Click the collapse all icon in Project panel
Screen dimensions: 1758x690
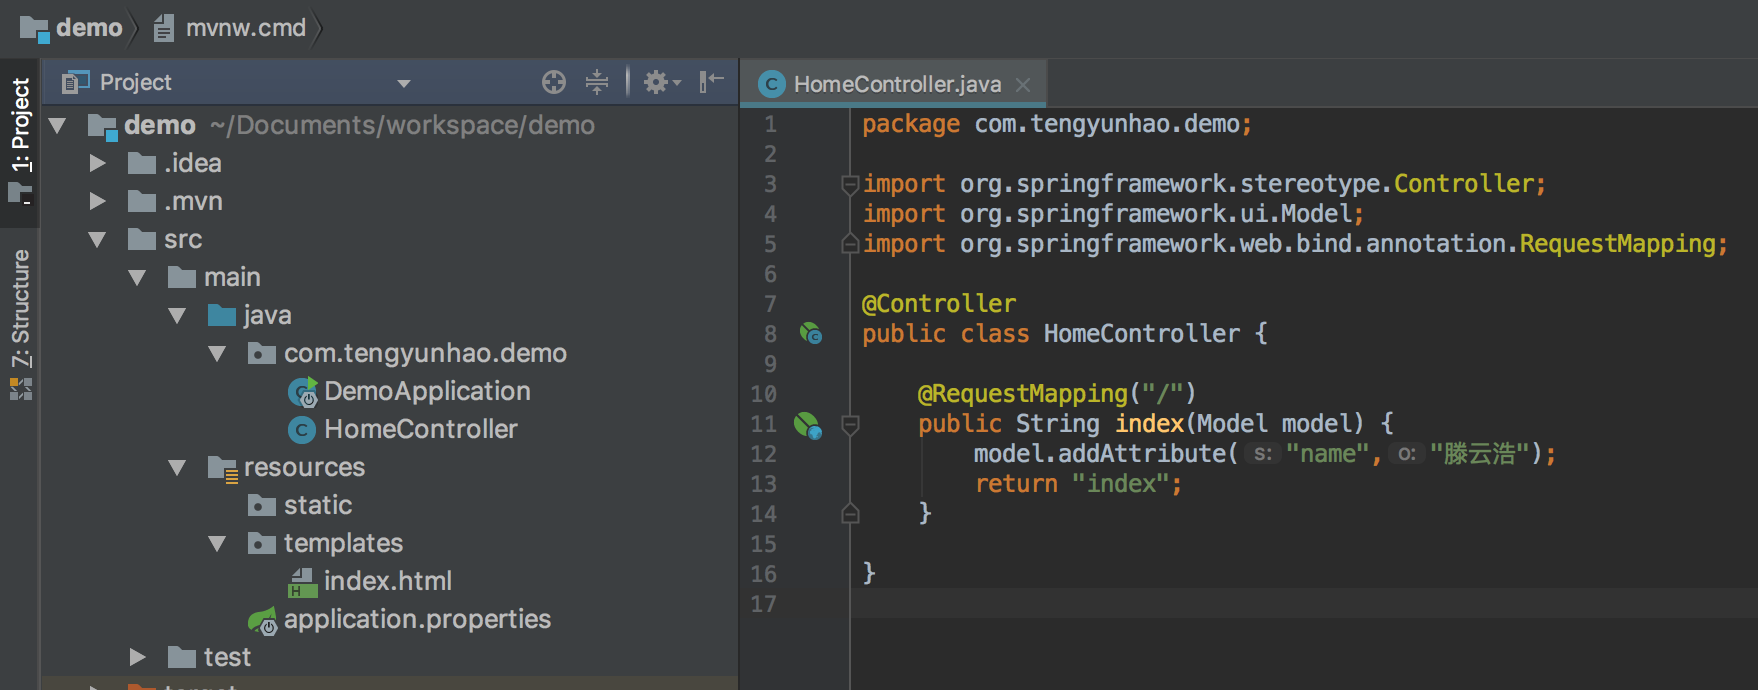click(597, 82)
